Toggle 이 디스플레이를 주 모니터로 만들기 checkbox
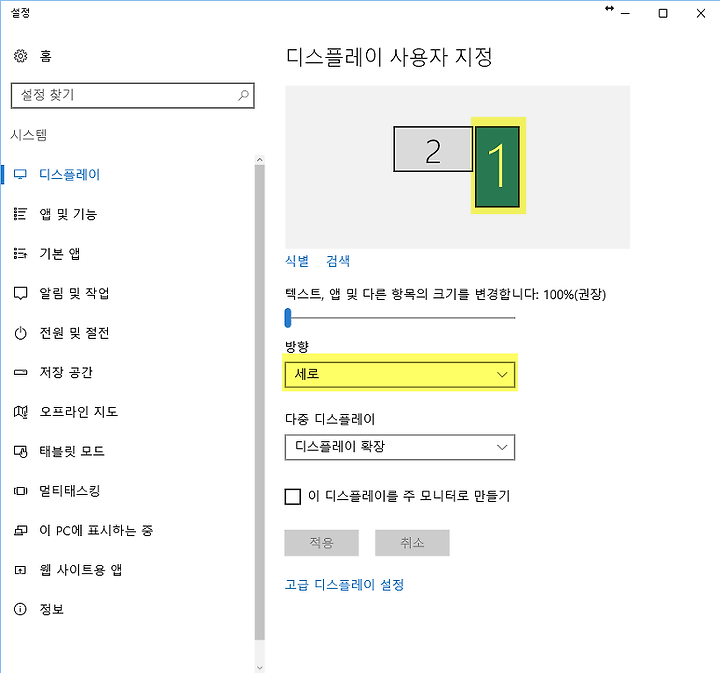Viewport: 720px width, 673px height. click(x=292, y=496)
